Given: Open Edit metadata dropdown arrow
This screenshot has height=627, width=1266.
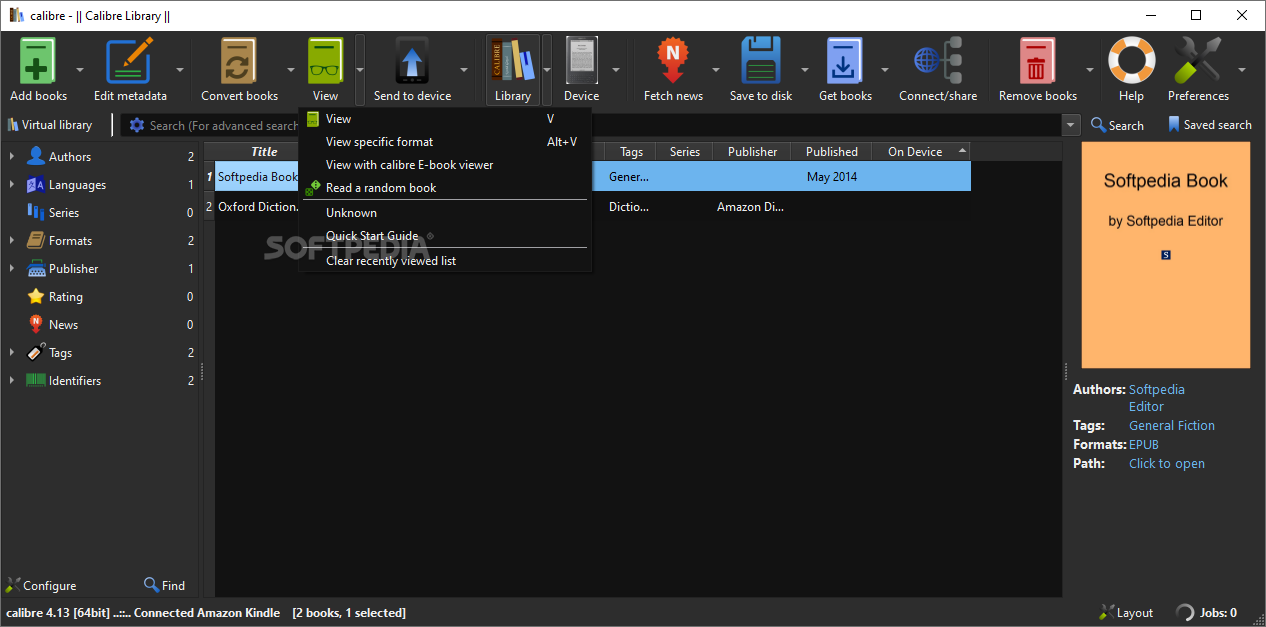Looking at the screenshot, I should click(x=180, y=70).
